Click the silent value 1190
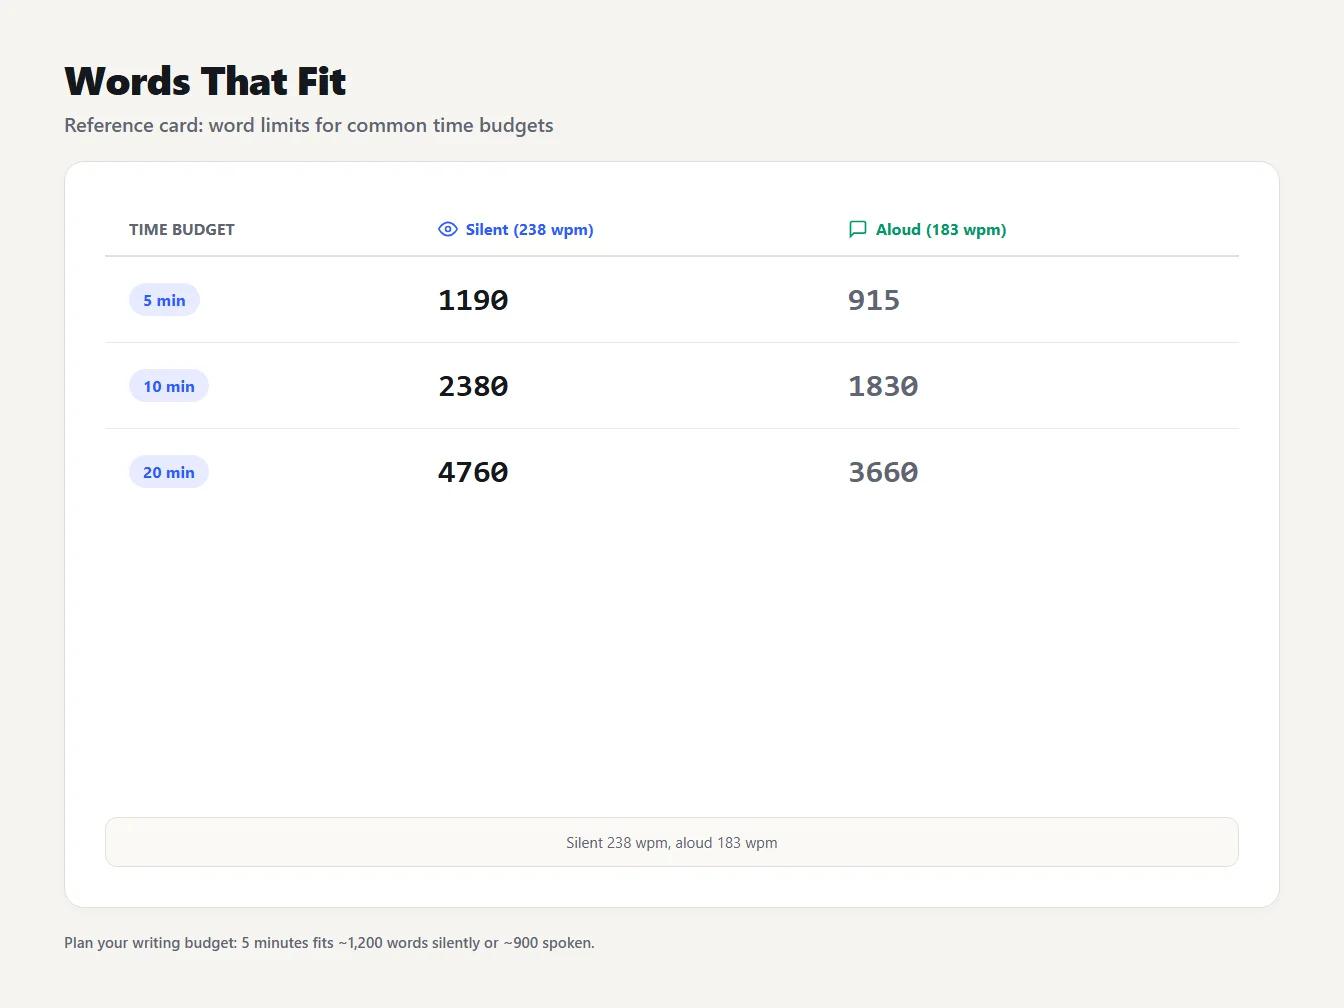 [x=473, y=300]
